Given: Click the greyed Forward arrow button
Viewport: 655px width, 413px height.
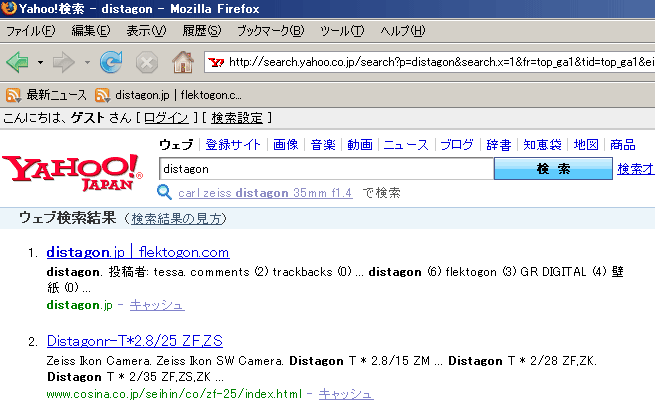Looking at the screenshot, I should [x=63, y=63].
